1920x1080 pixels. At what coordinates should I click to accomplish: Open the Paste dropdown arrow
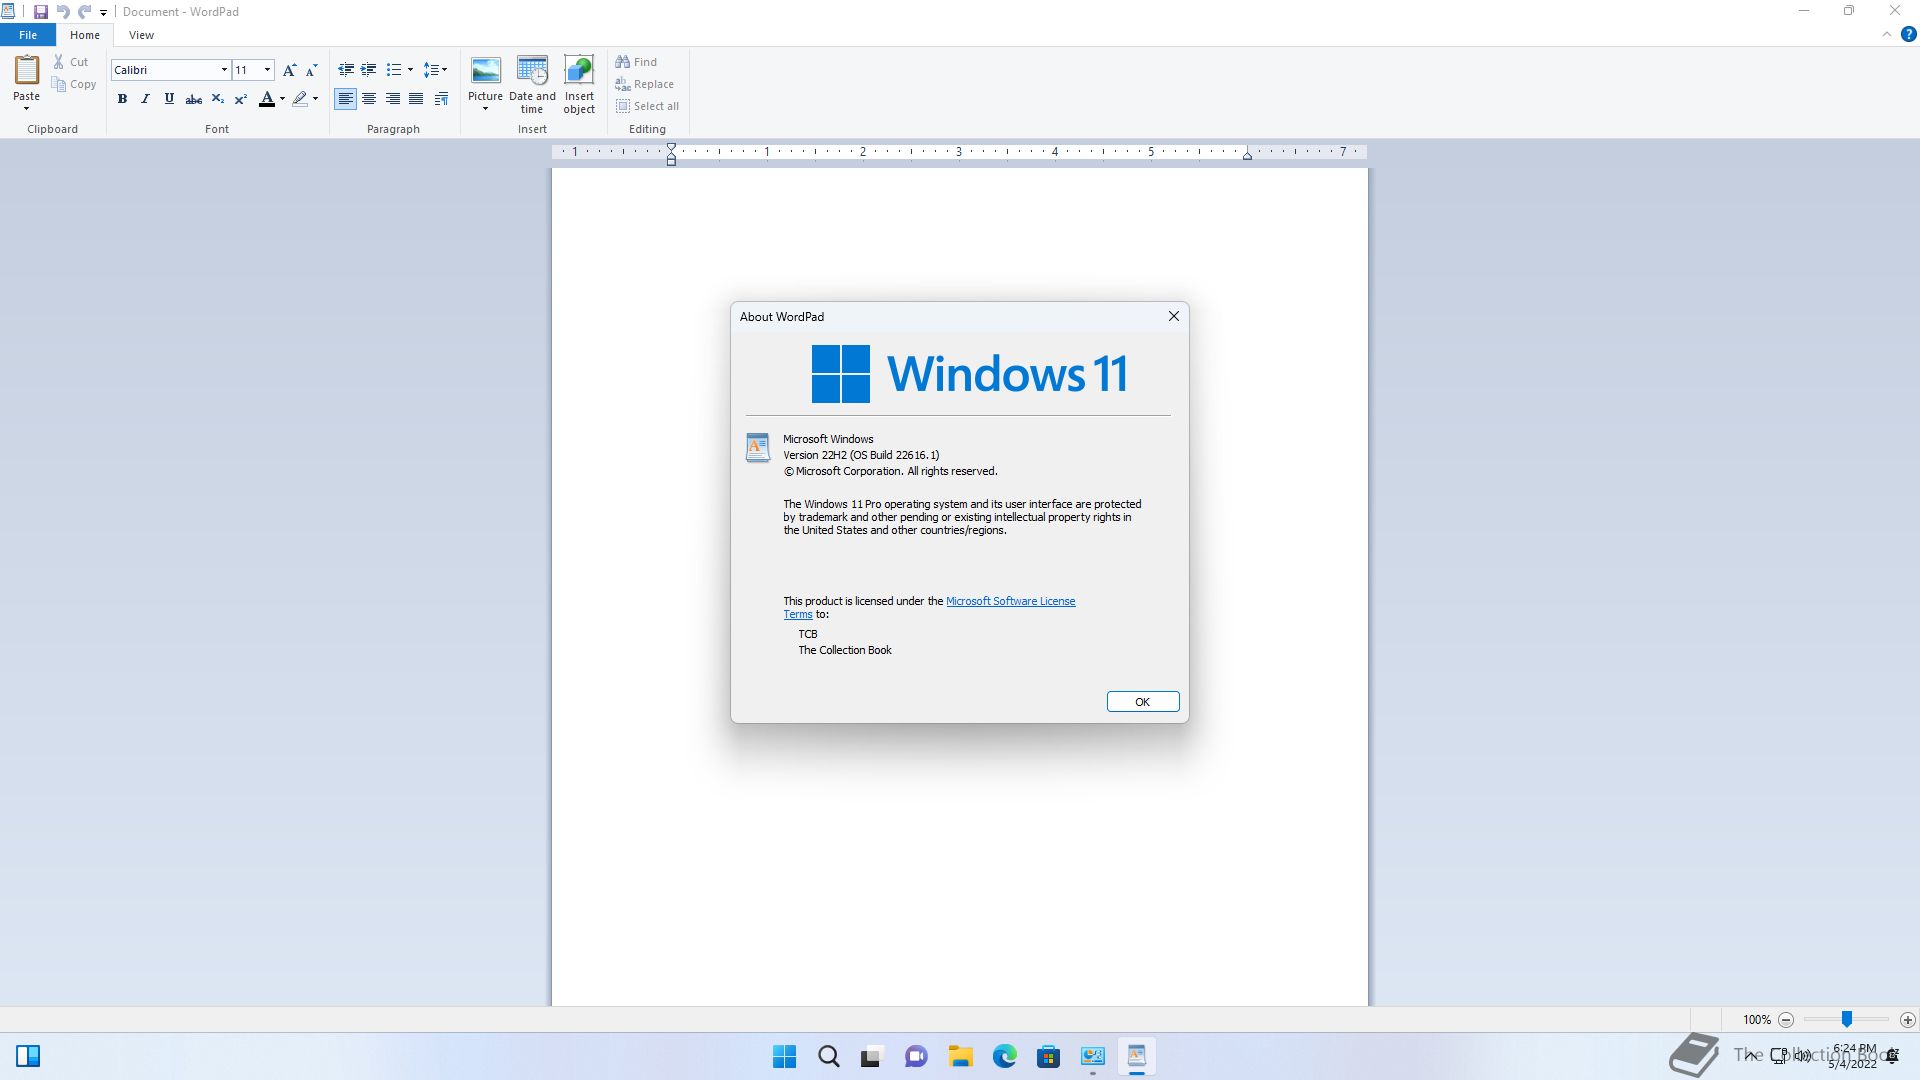[x=26, y=108]
